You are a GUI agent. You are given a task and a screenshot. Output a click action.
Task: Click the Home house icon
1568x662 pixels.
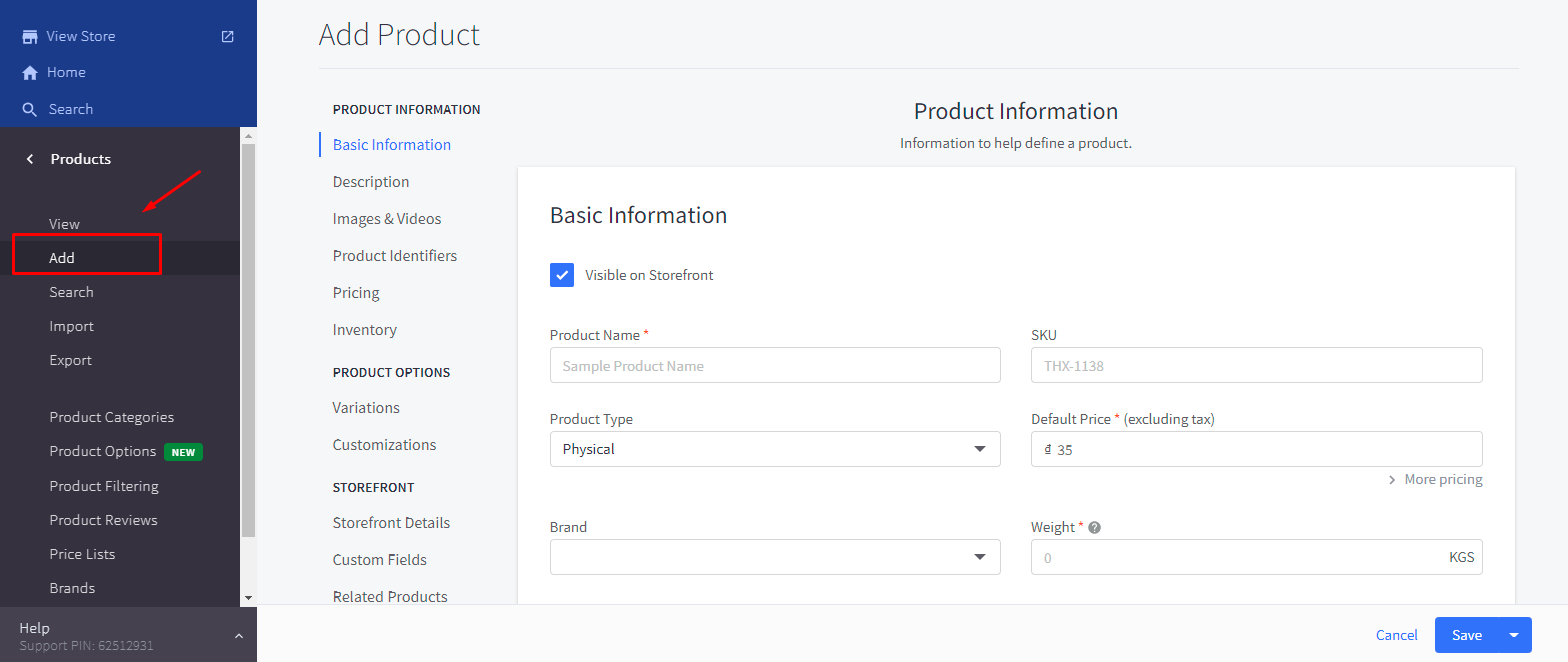(30, 73)
